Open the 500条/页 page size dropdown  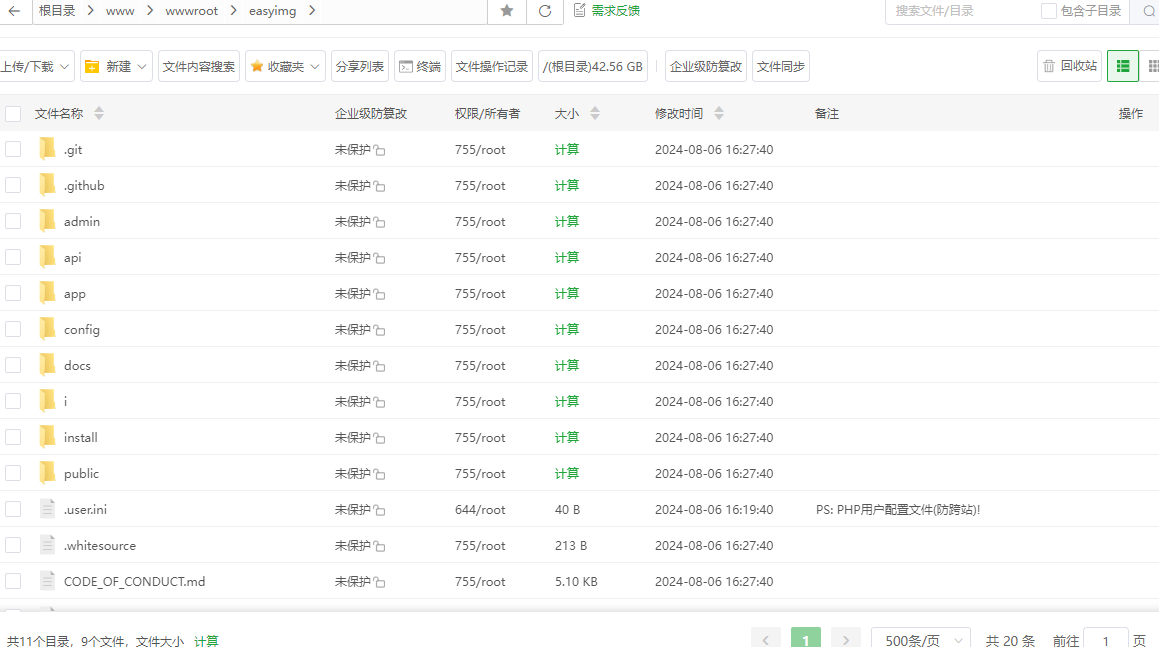pos(920,640)
